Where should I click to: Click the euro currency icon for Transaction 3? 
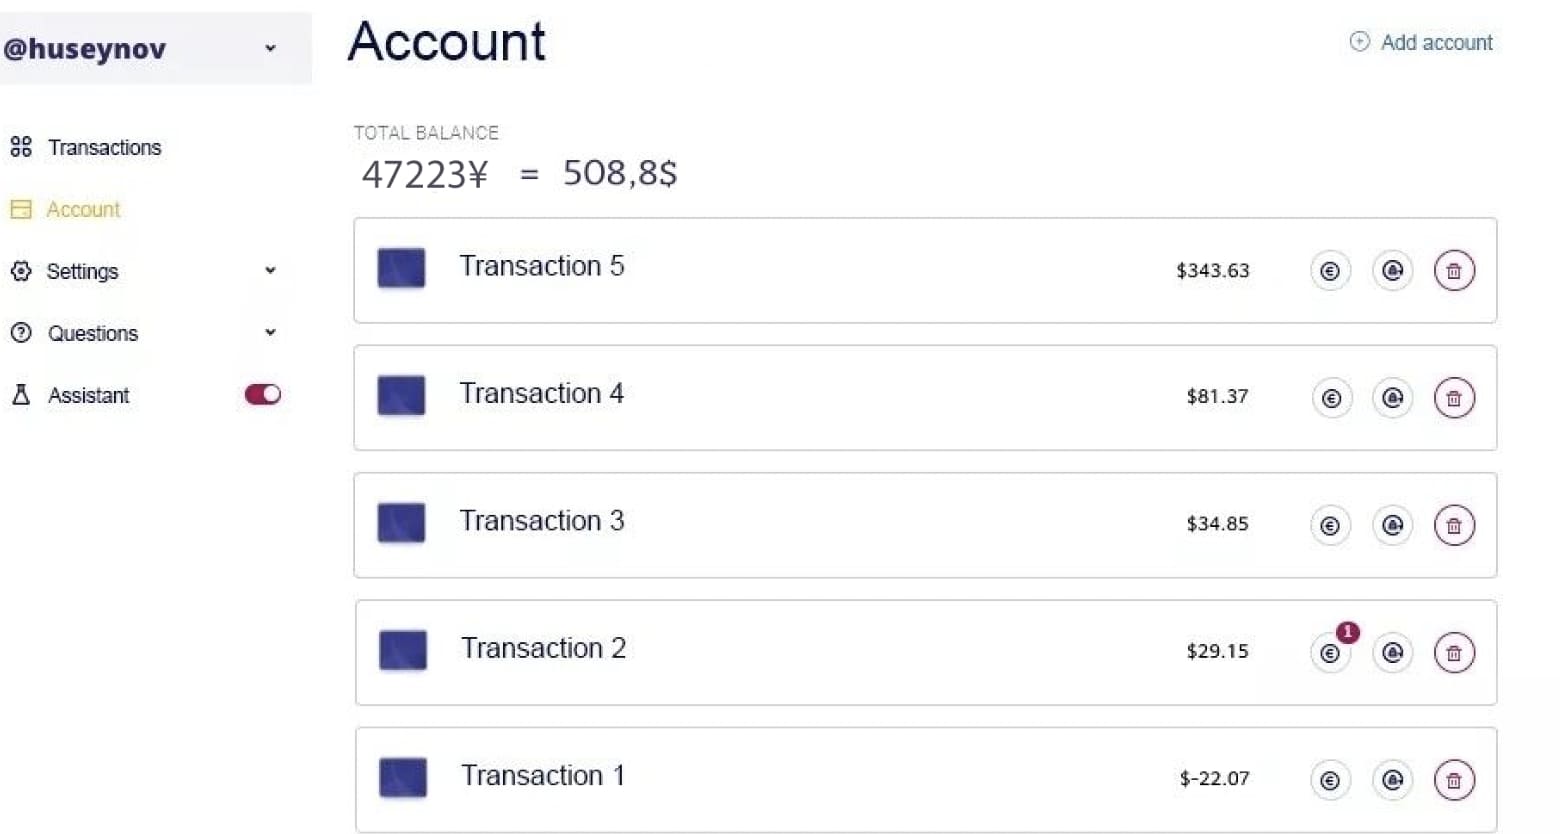coord(1330,526)
